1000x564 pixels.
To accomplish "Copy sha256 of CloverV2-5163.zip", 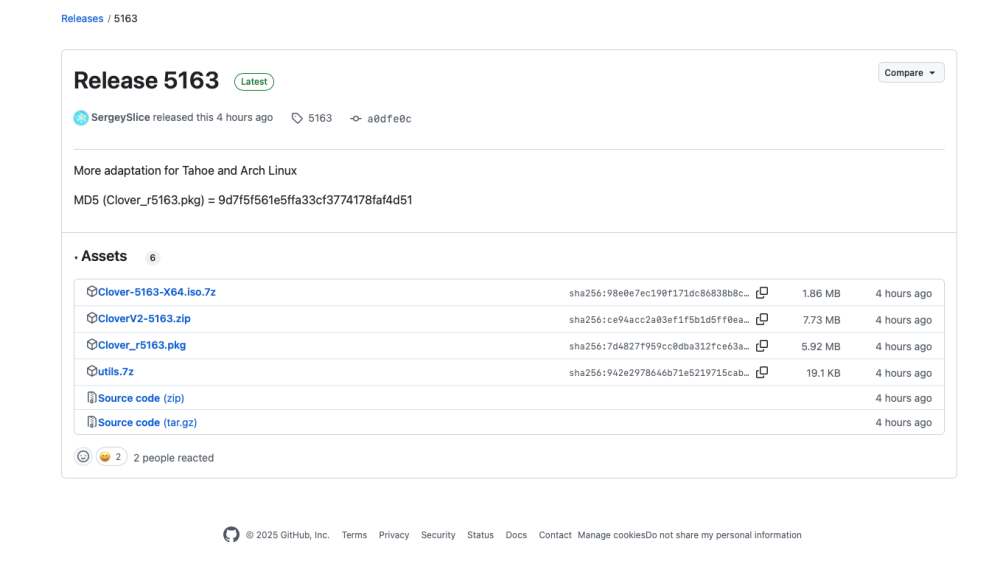I will (761, 319).
